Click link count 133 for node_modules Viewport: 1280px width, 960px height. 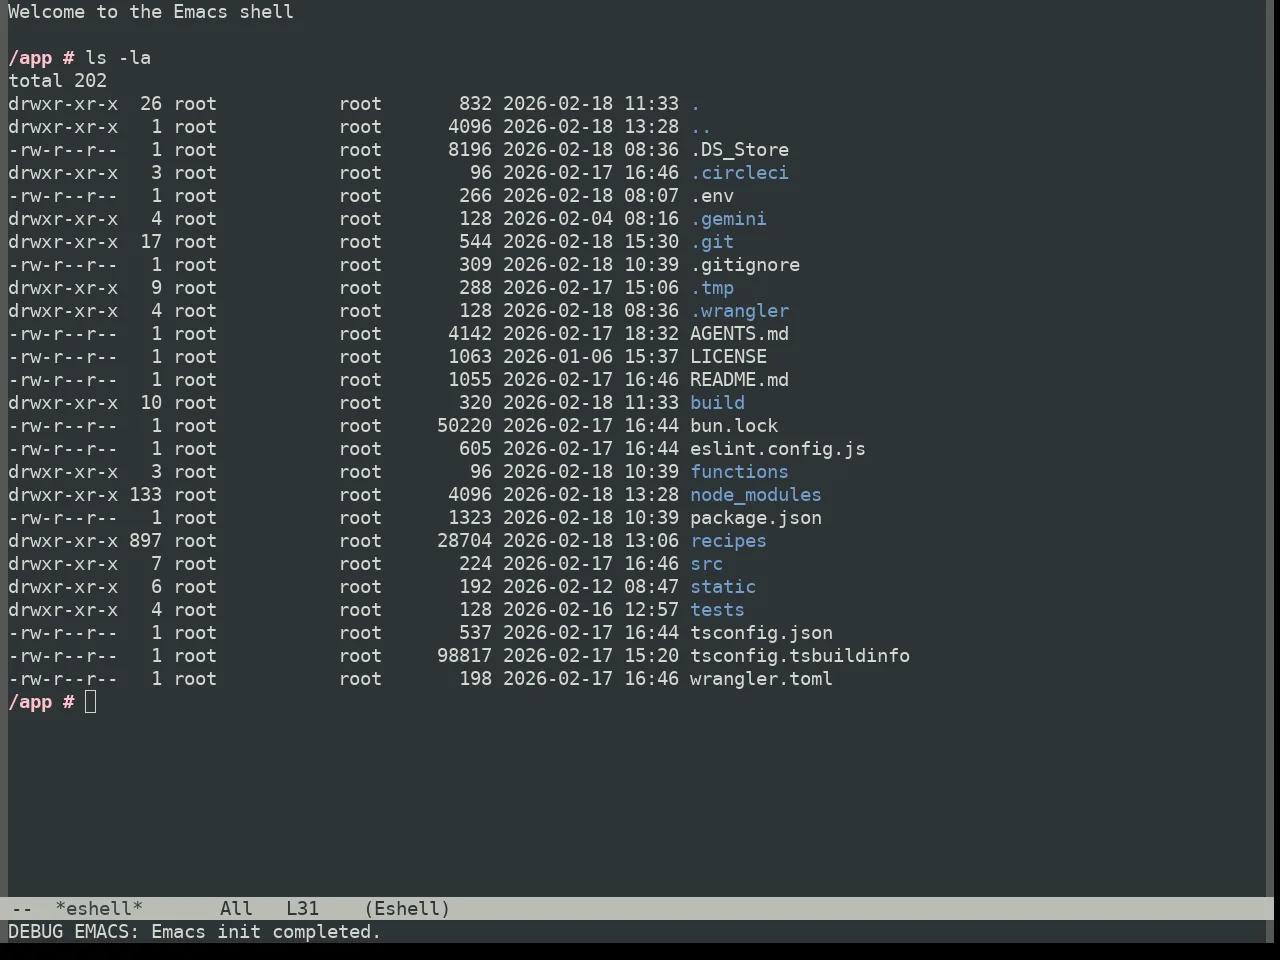click(x=146, y=495)
